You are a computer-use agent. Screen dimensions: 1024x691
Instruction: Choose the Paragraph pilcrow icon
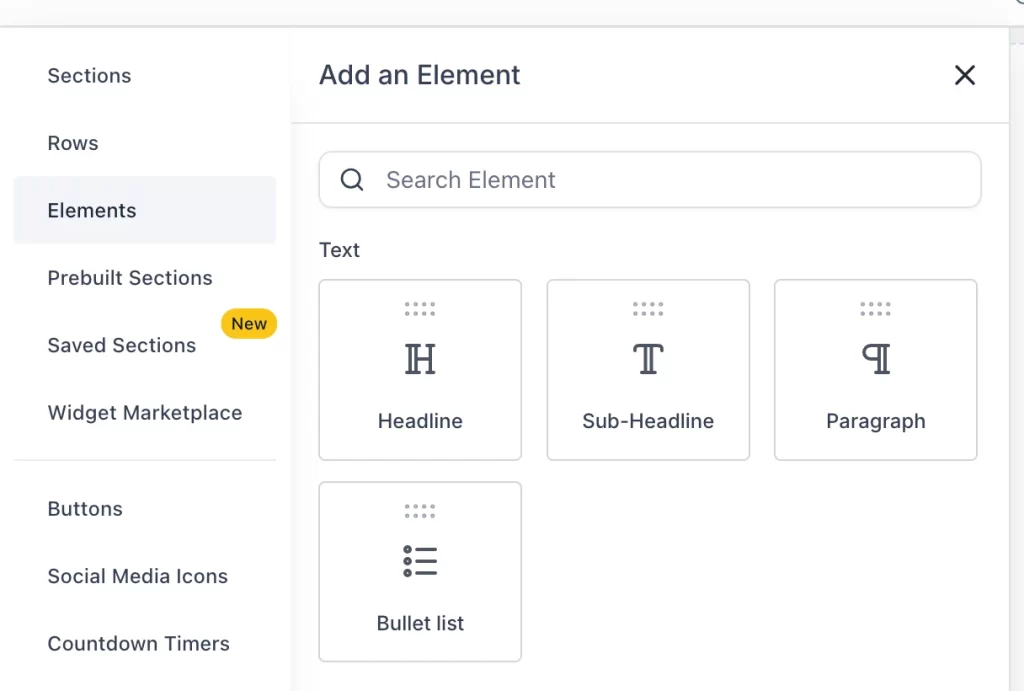click(x=876, y=360)
